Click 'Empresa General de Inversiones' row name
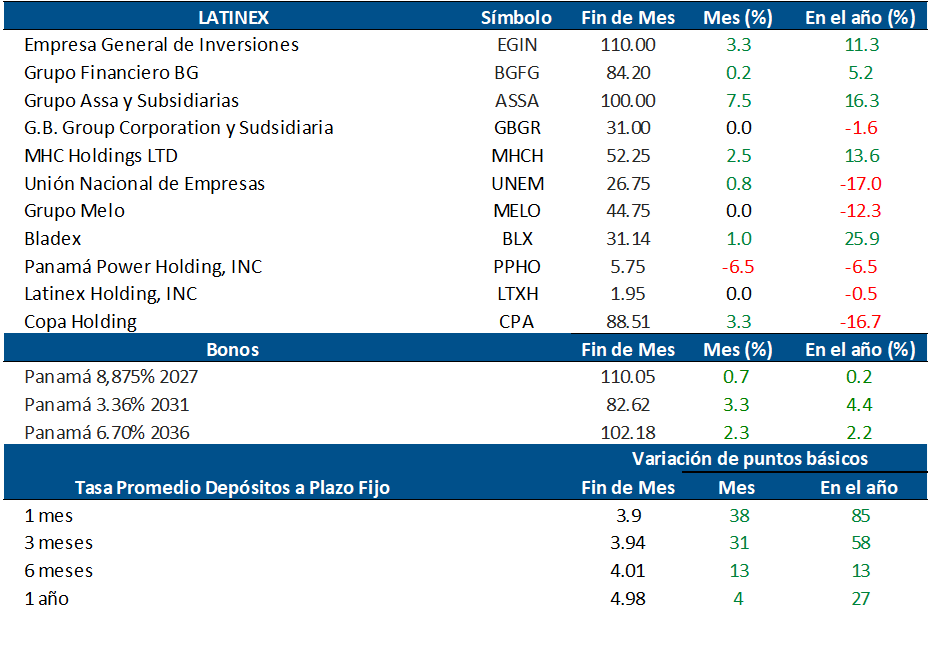Viewport: 928px width, 651px height. click(x=162, y=45)
